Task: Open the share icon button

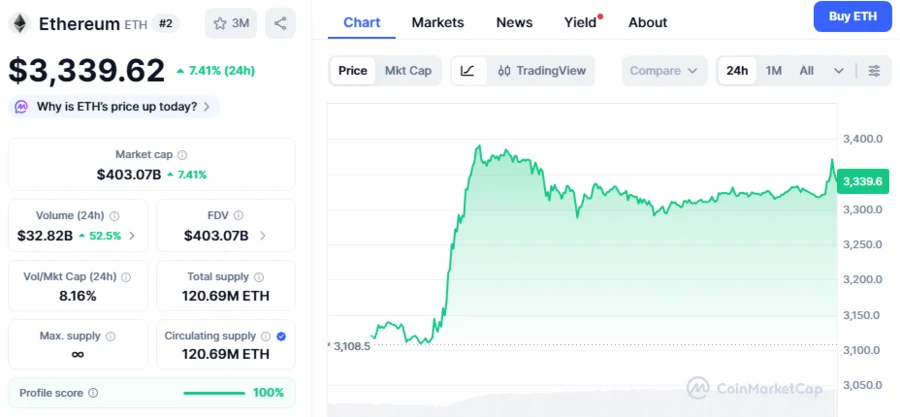Action: click(x=280, y=24)
